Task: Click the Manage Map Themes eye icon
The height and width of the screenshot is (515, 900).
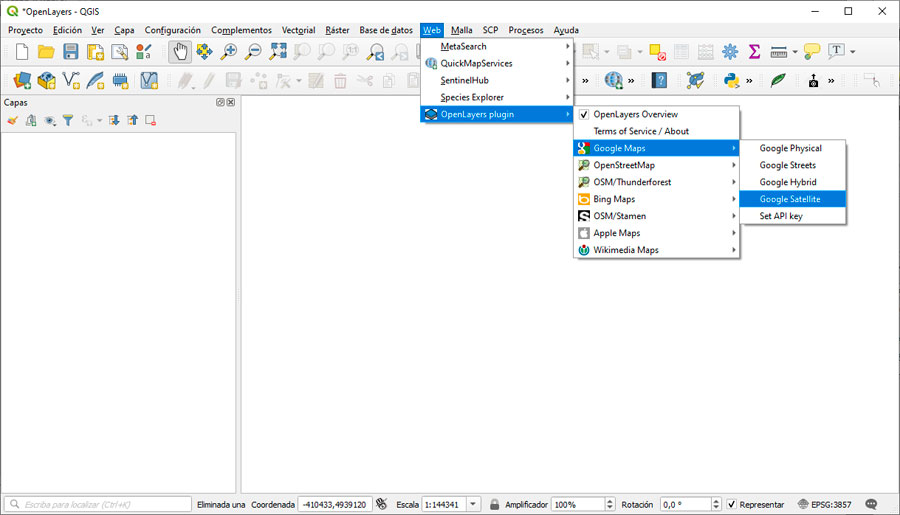Action: [50, 120]
